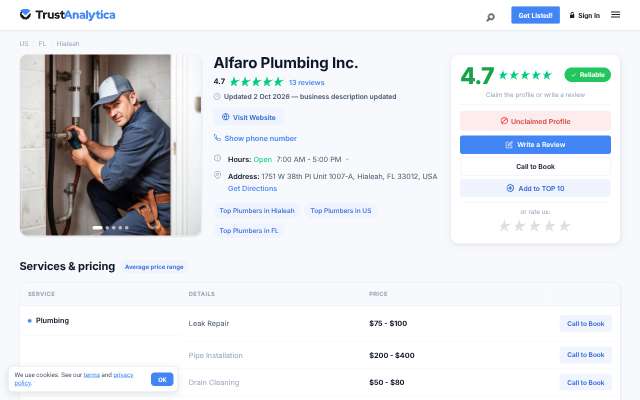Click the $200 - $400 price
640x400 pixels.
pos(392,355)
